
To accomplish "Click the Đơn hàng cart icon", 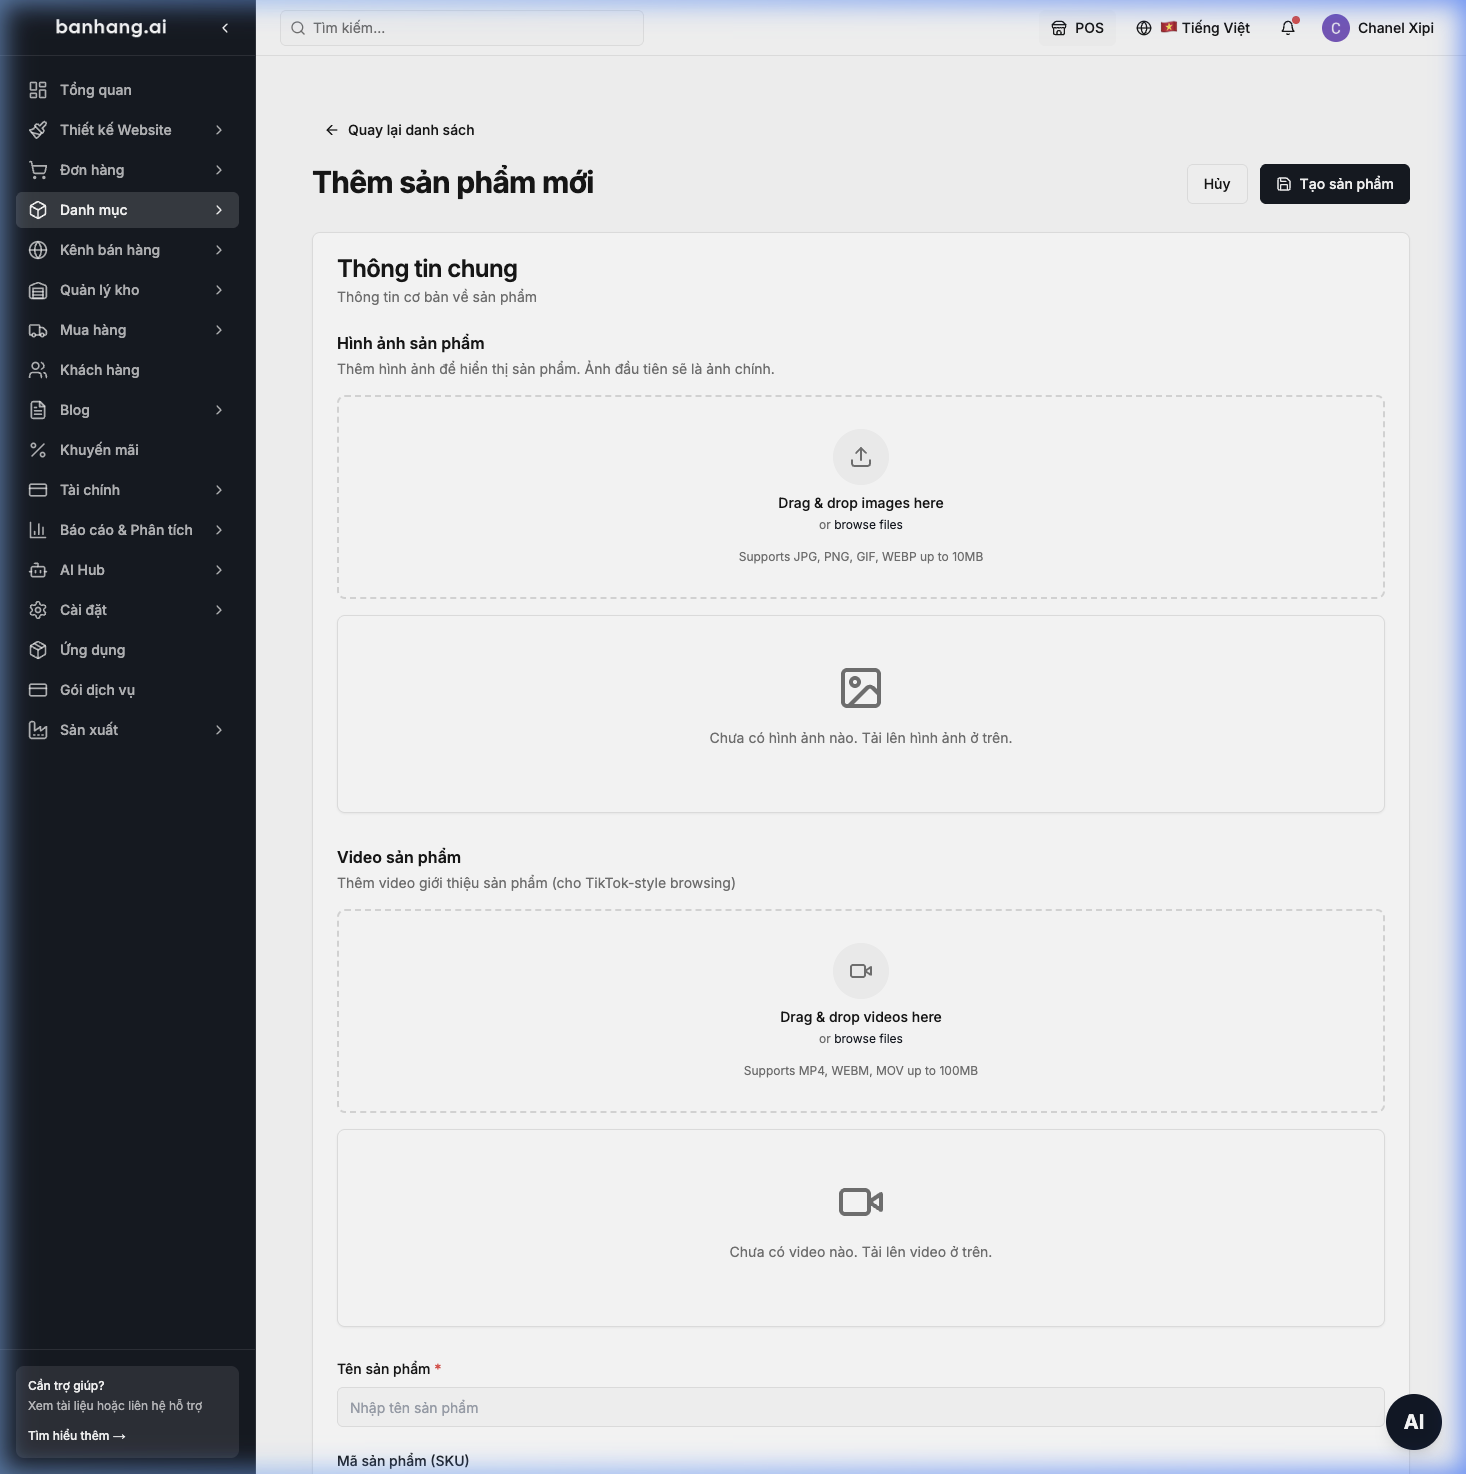I will (38, 170).
